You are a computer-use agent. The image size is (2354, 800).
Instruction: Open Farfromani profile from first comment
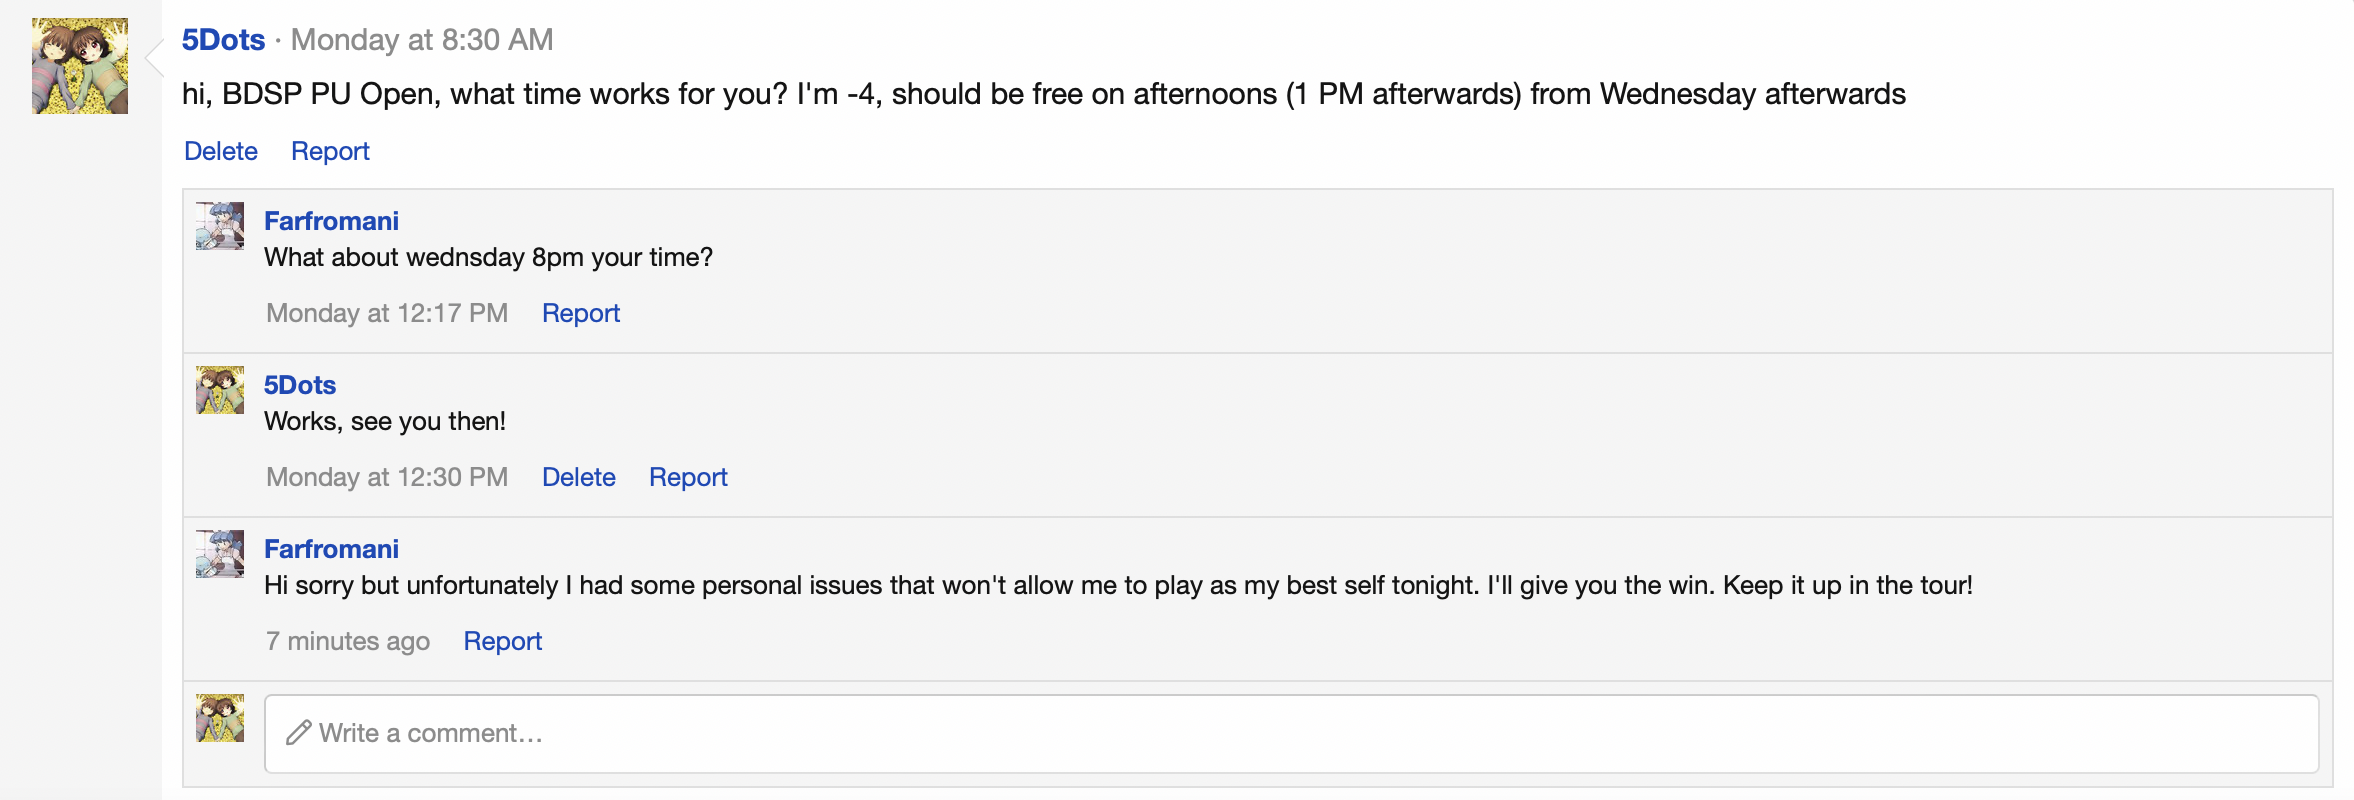click(331, 221)
